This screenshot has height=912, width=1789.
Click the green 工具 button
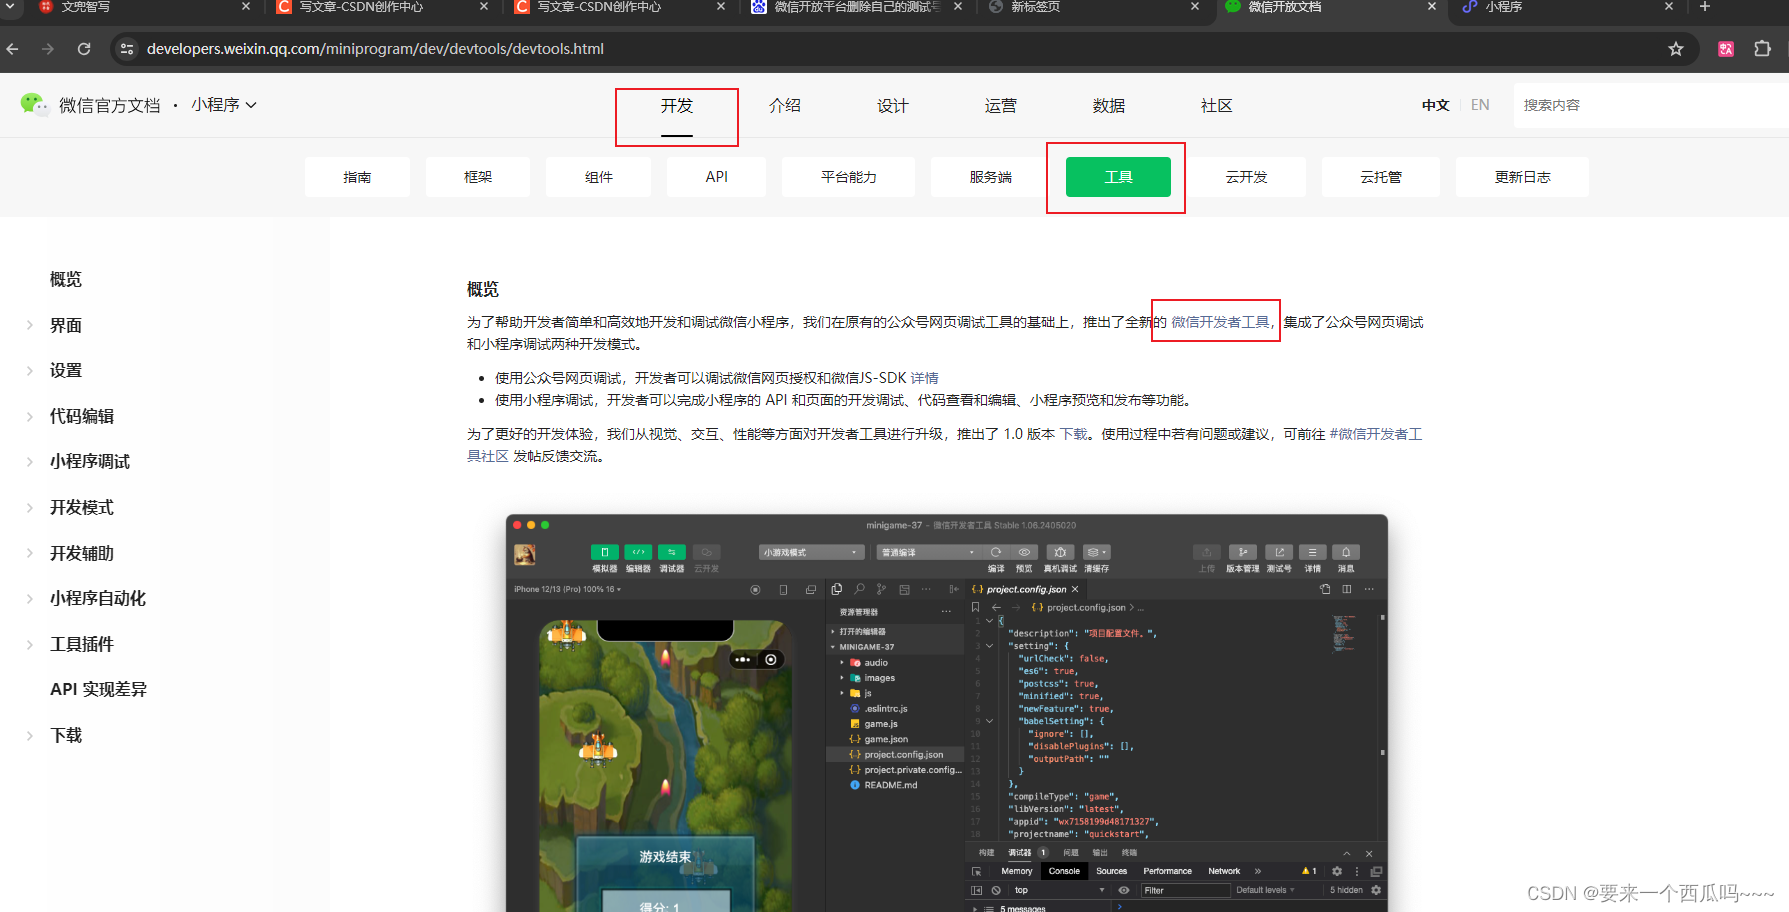[1118, 177]
